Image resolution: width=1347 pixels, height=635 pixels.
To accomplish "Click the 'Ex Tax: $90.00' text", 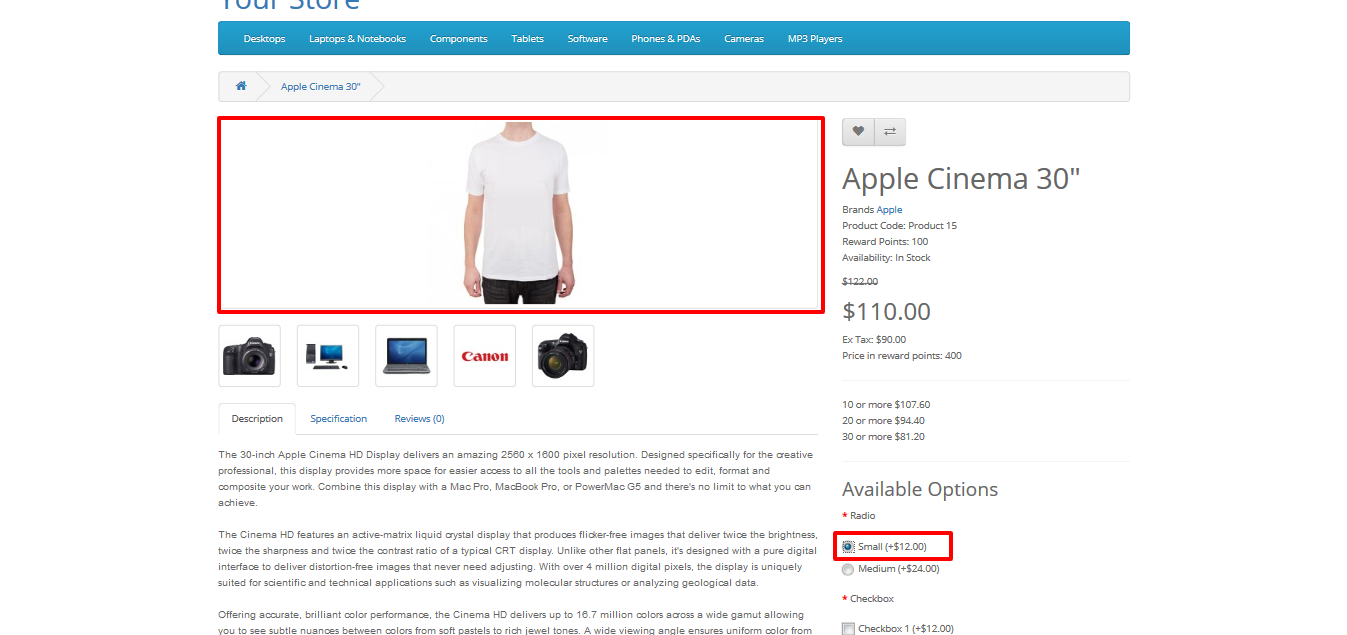I will coord(874,340).
